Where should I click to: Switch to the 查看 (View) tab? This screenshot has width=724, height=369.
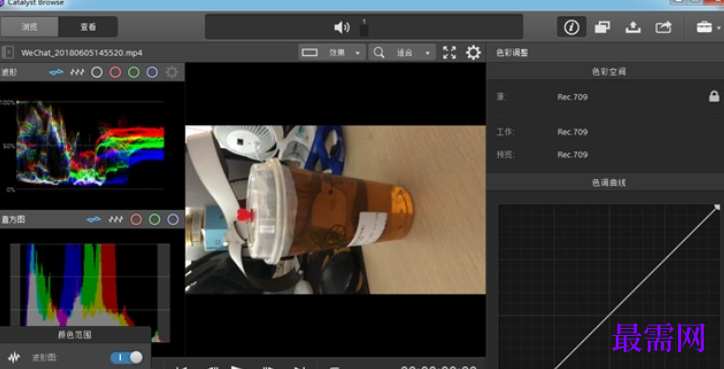[88, 27]
